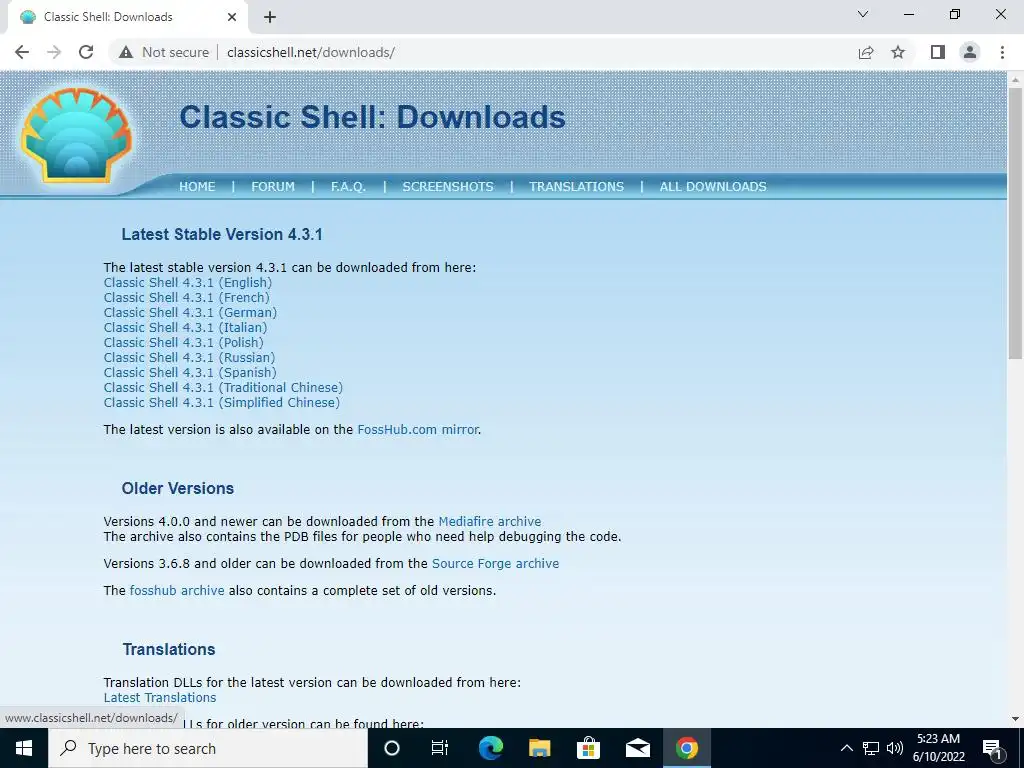
Task: Reload the page with refresh icon
Action: (x=86, y=52)
